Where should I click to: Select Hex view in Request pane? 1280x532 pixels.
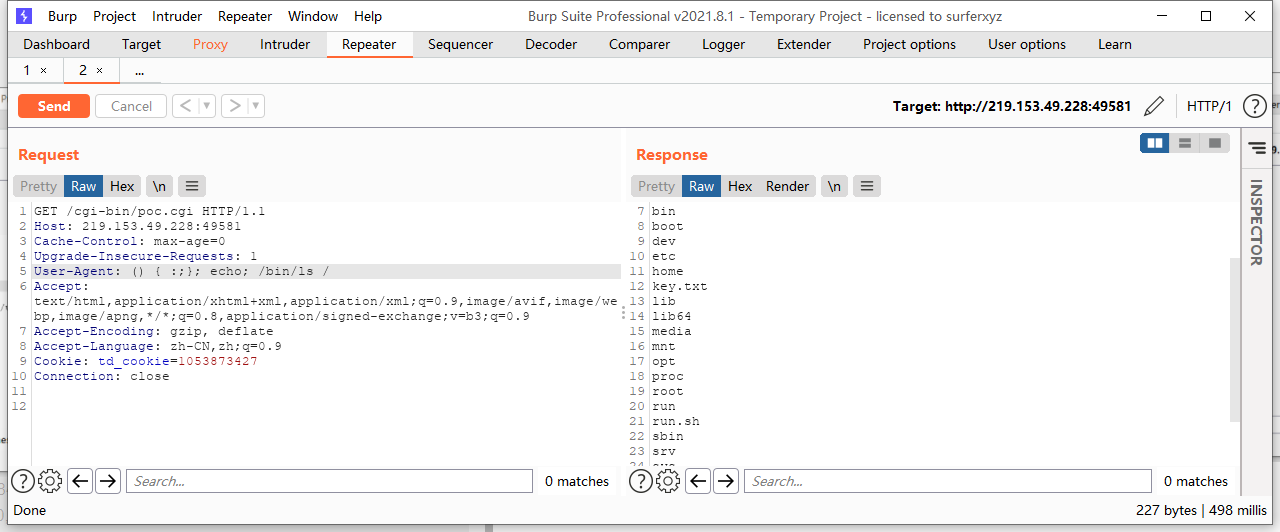[122, 186]
